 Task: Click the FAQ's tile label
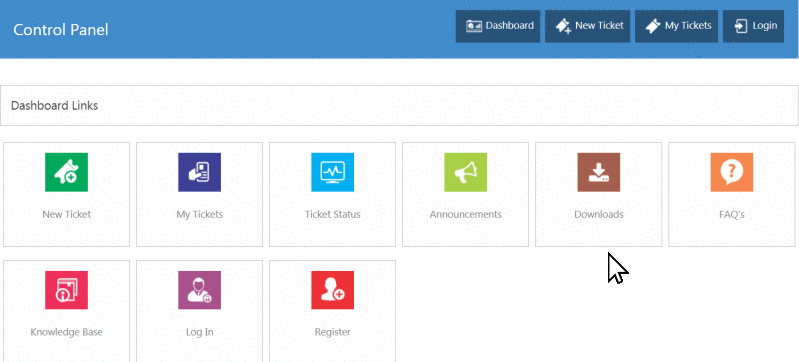732,214
